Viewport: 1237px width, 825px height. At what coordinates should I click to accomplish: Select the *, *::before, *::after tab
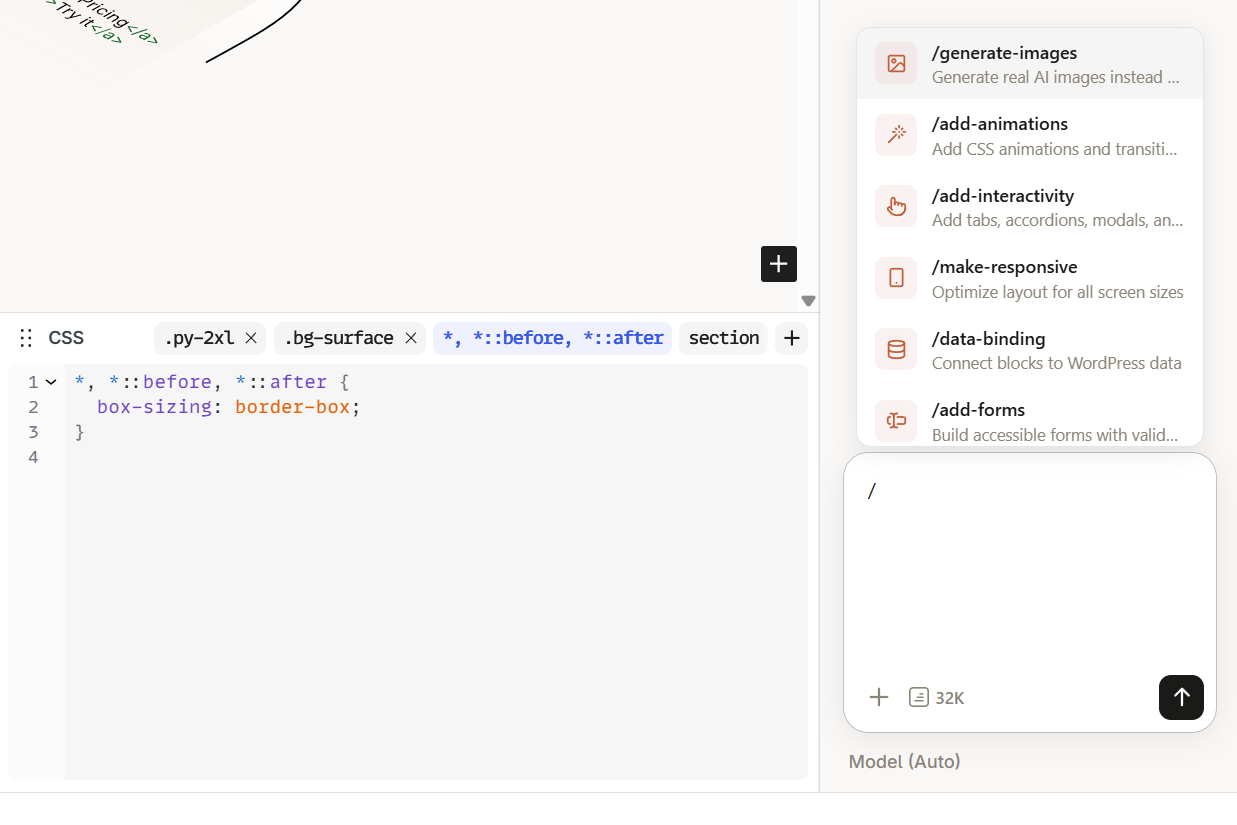tap(553, 338)
